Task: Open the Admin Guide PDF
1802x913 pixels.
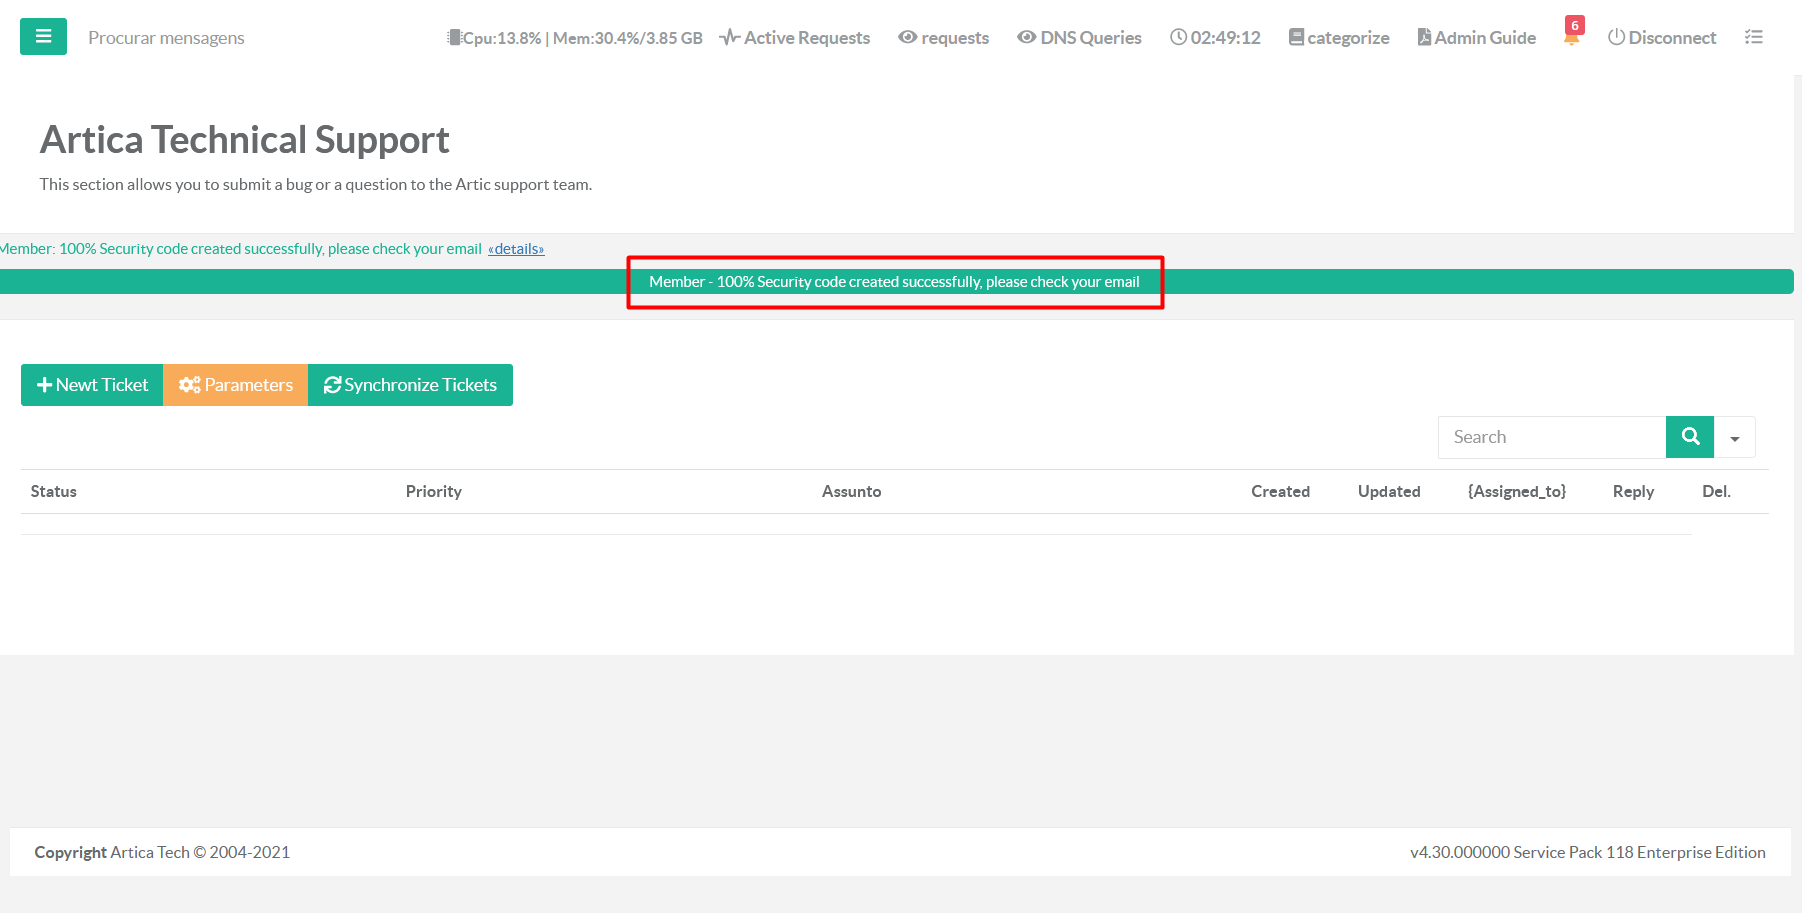Action: click(x=1476, y=38)
